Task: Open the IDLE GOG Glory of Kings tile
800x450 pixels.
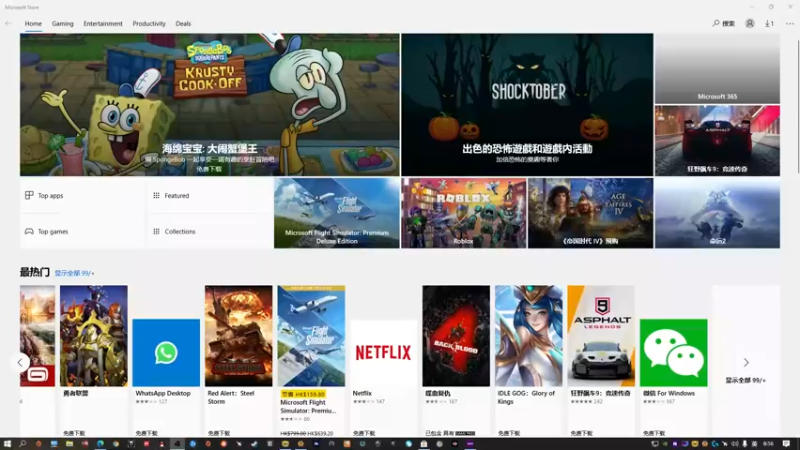Action: coord(529,336)
